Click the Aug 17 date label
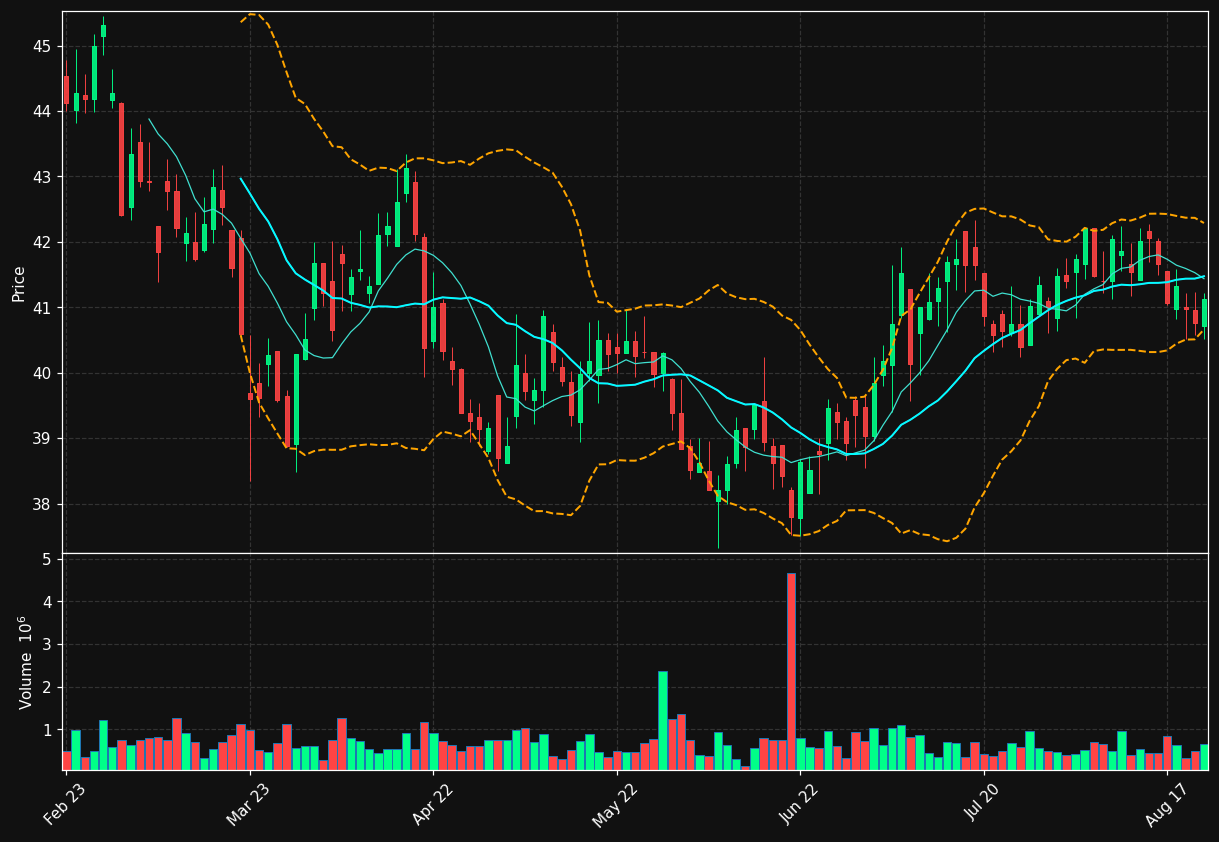Screen dimensions: 1219x842 coord(1166,805)
